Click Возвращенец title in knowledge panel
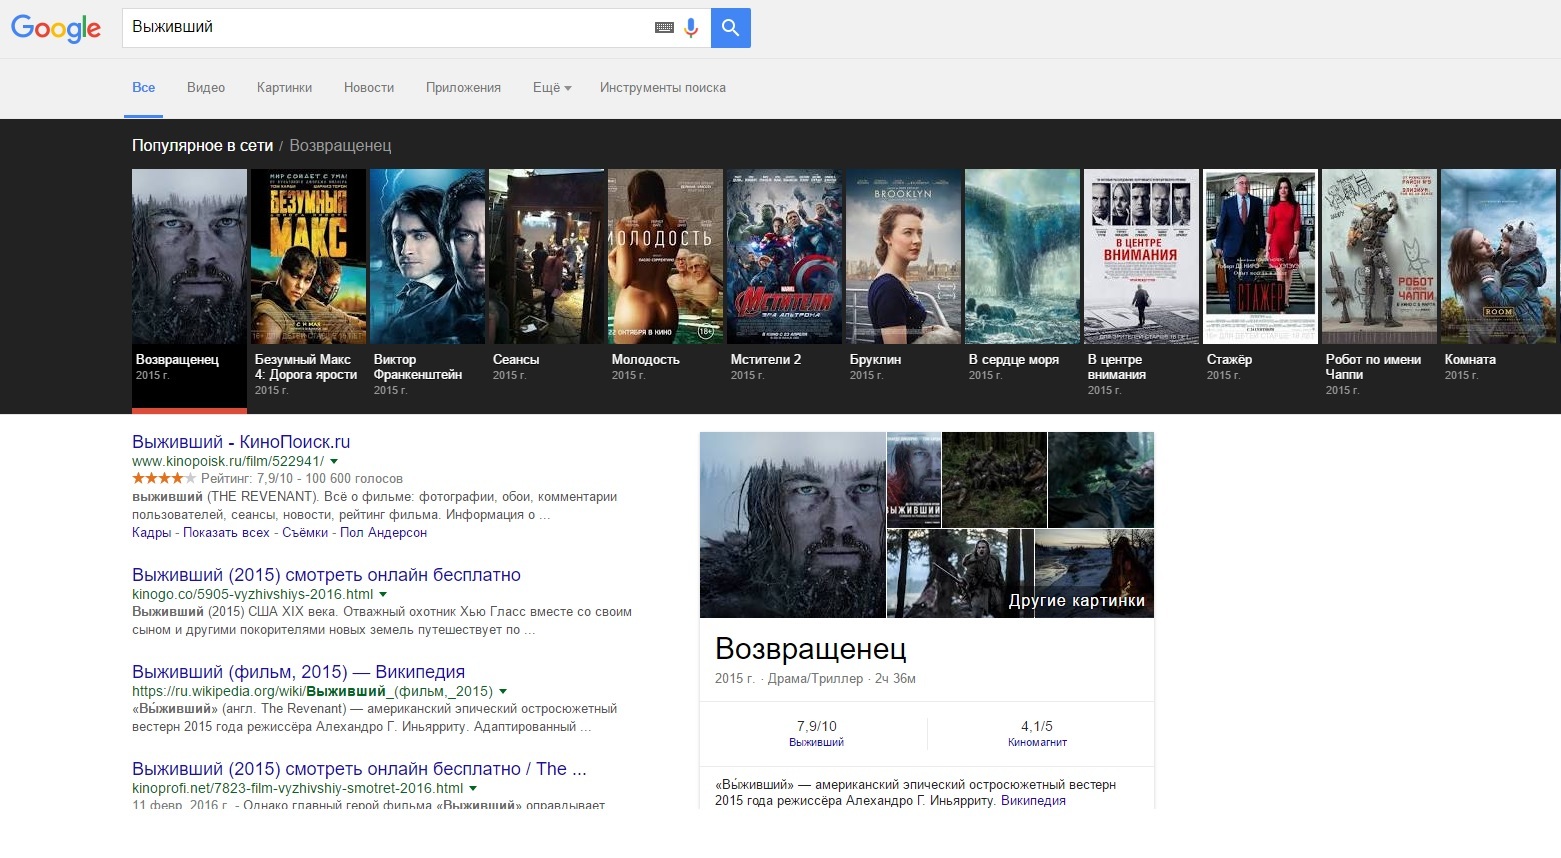Screen dimensions: 1561x858 811,649
